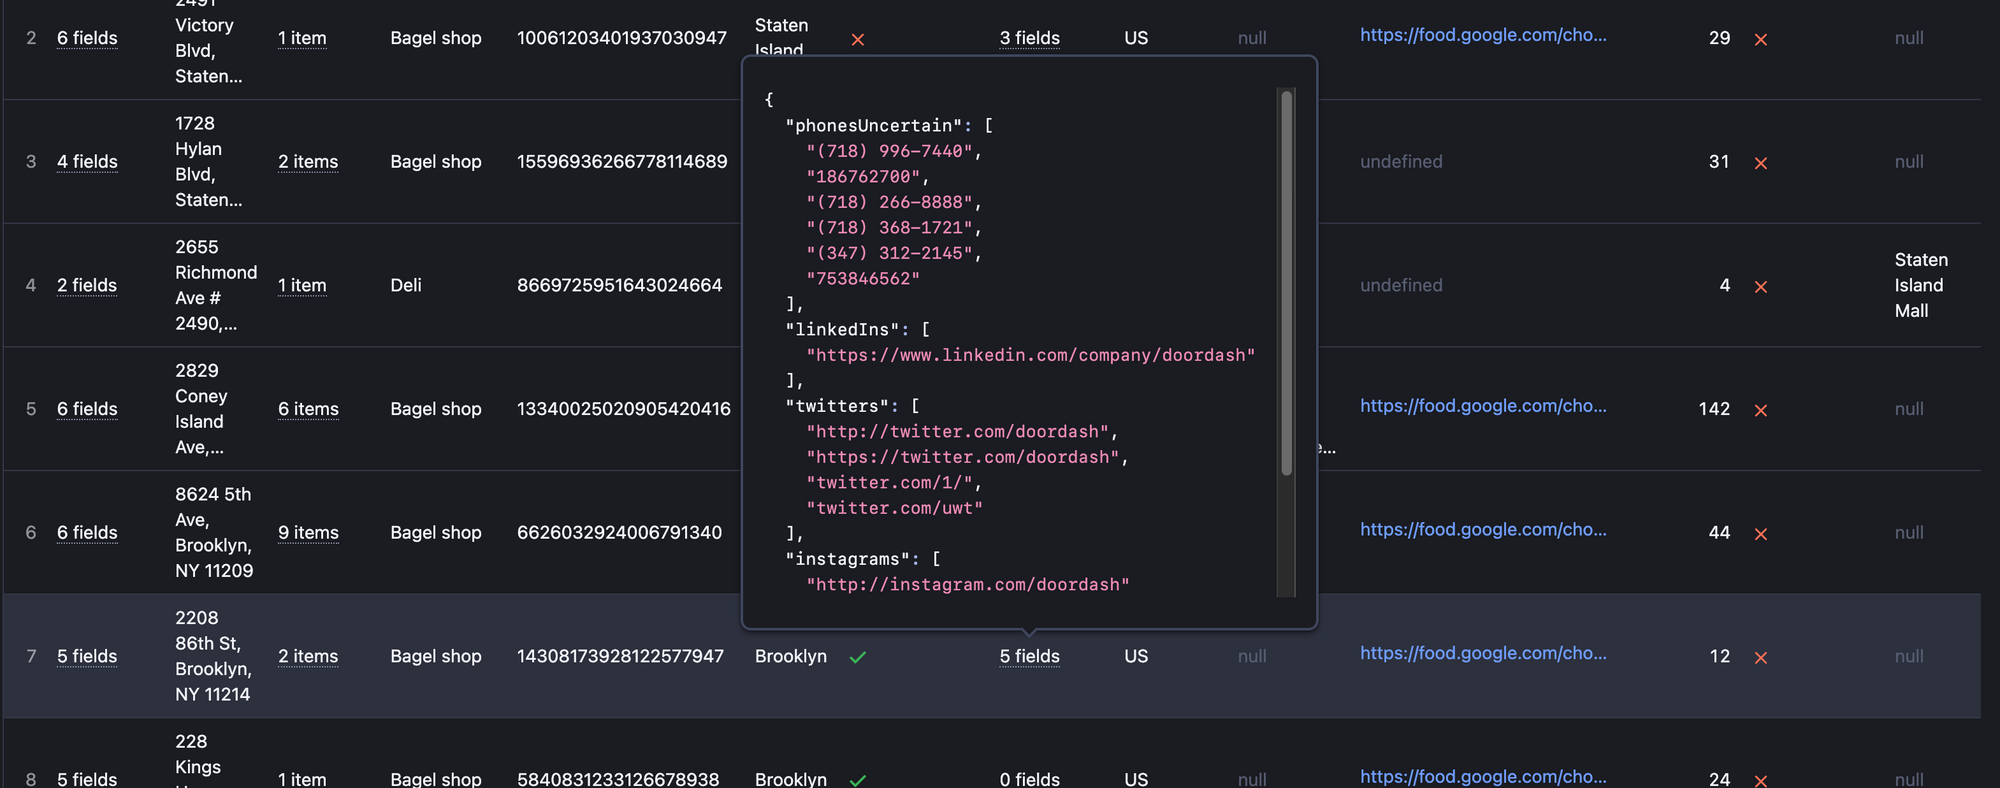This screenshot has height=788, width=2000.
Task: Click 'Bagel shop' cell in row 5
Action: click(436, 409)
